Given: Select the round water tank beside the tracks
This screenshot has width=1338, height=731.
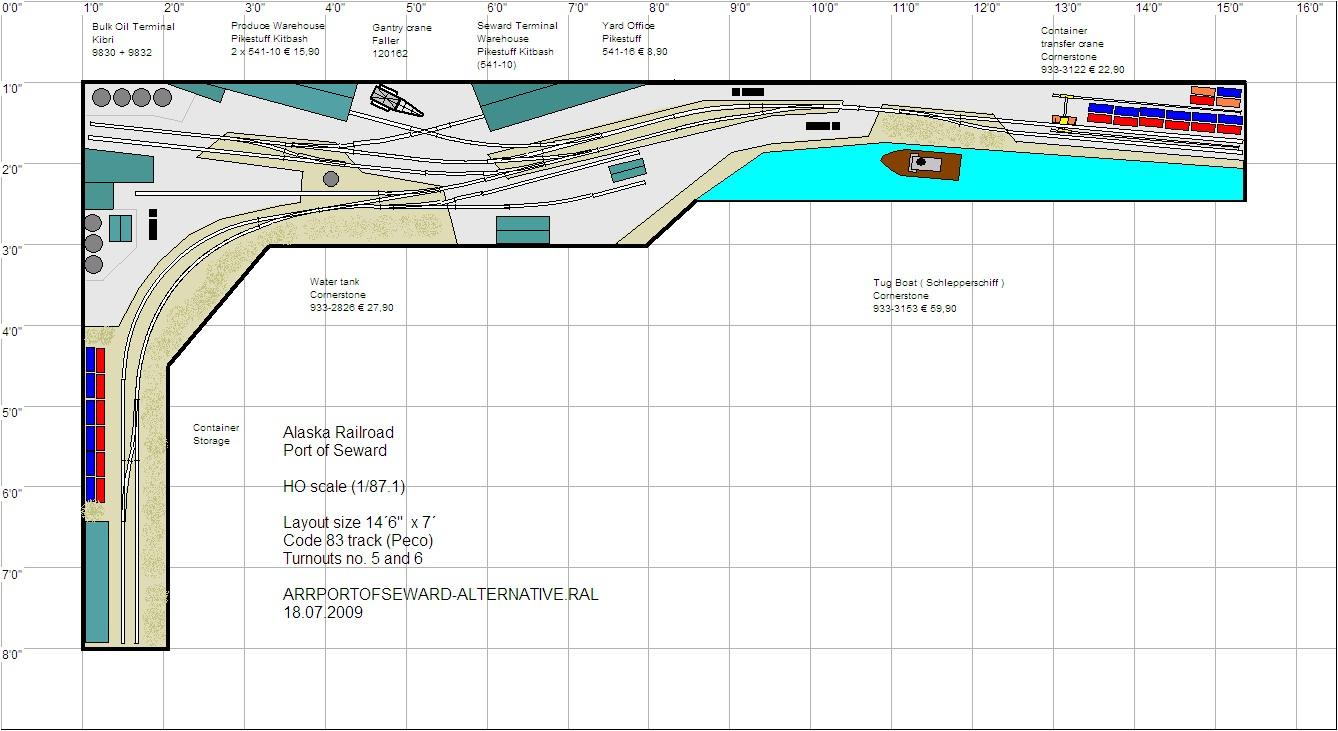Looking at the screenshot, I should [331, 179].
